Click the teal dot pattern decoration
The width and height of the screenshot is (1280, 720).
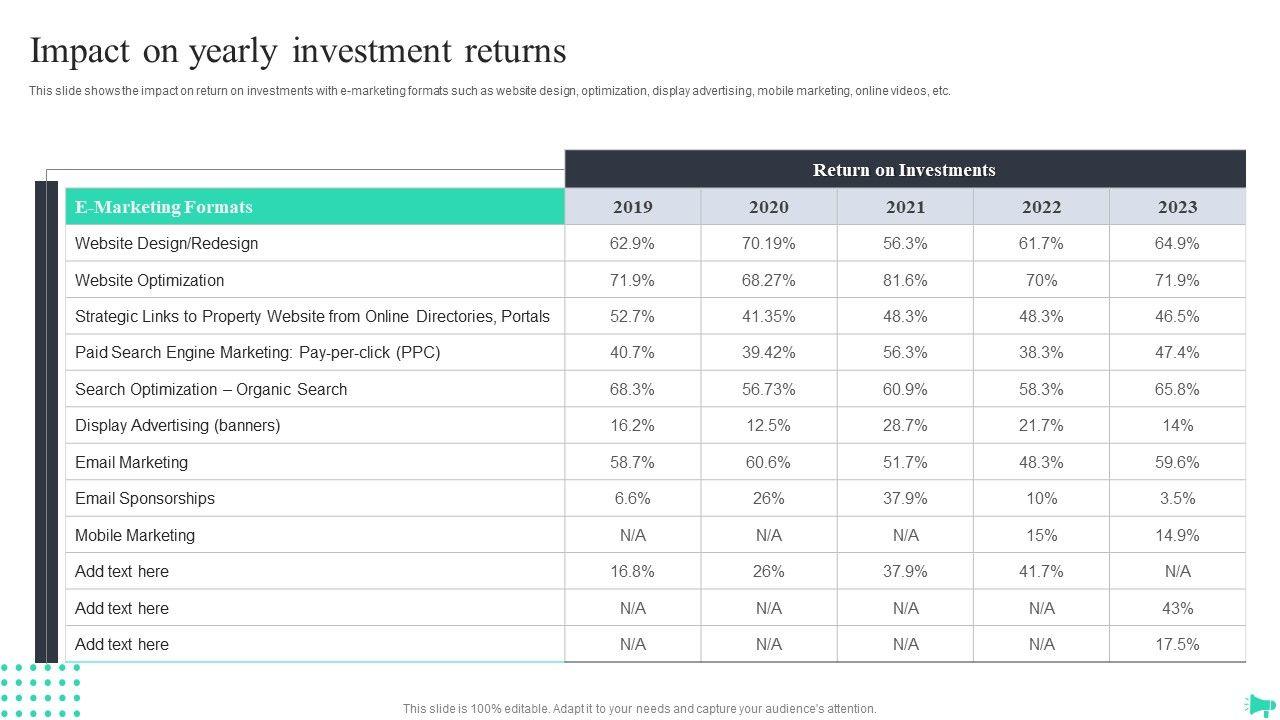41,689
